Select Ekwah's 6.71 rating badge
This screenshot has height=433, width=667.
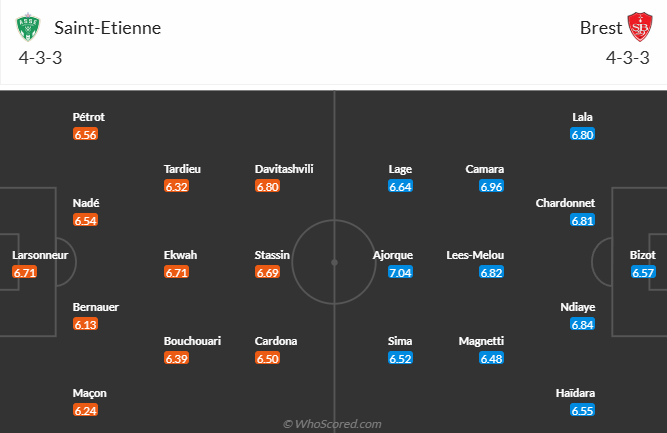click(177, 272)
